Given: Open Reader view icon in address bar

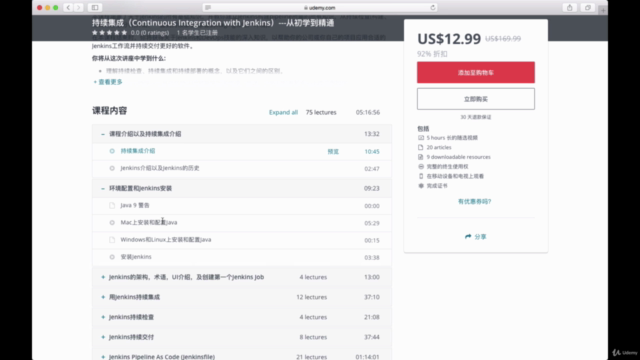Looking at the screenshot, I should click(208, 7).
